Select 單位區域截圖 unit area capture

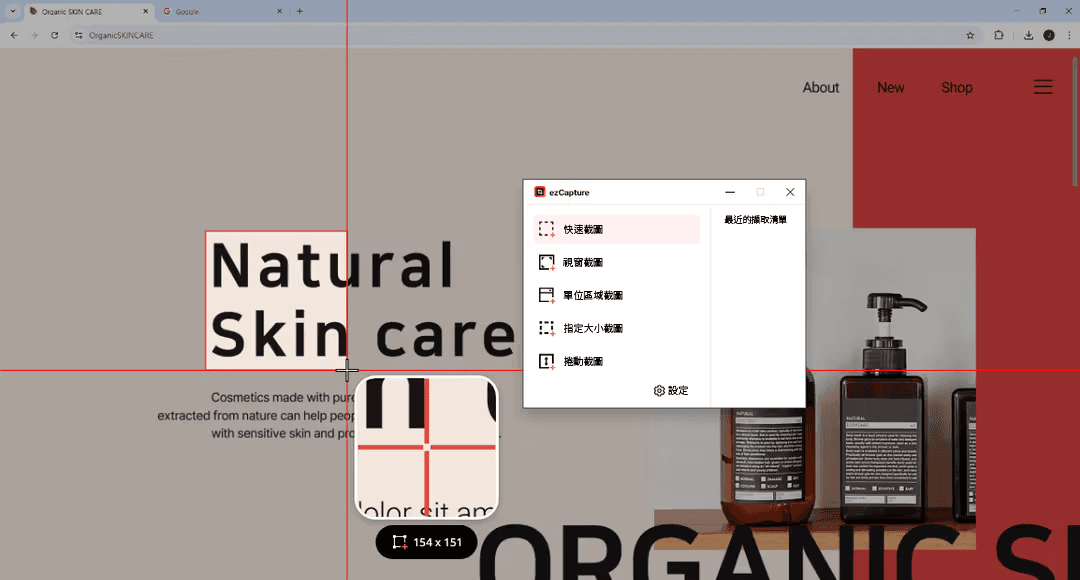point(592,295)
